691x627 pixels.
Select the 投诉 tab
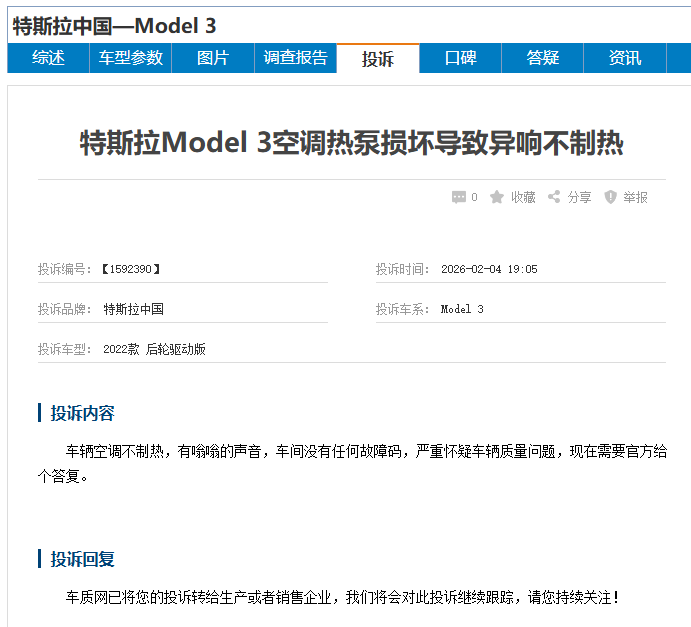(x=377, y=59)
